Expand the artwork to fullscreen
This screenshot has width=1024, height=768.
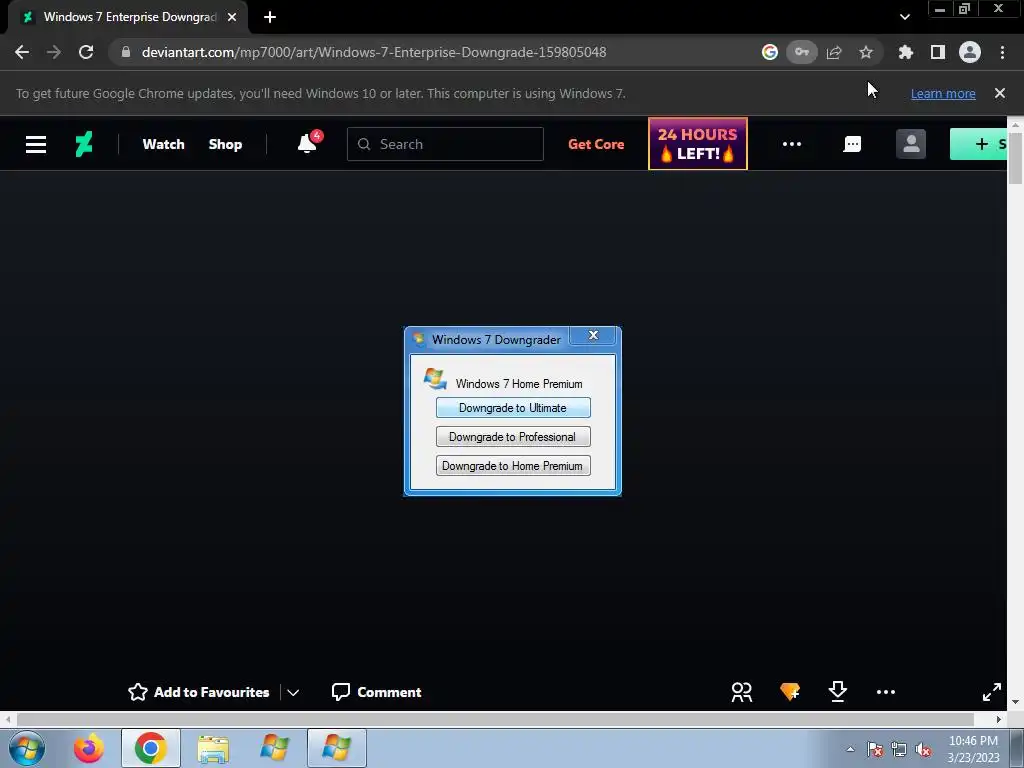pos(991,692)
